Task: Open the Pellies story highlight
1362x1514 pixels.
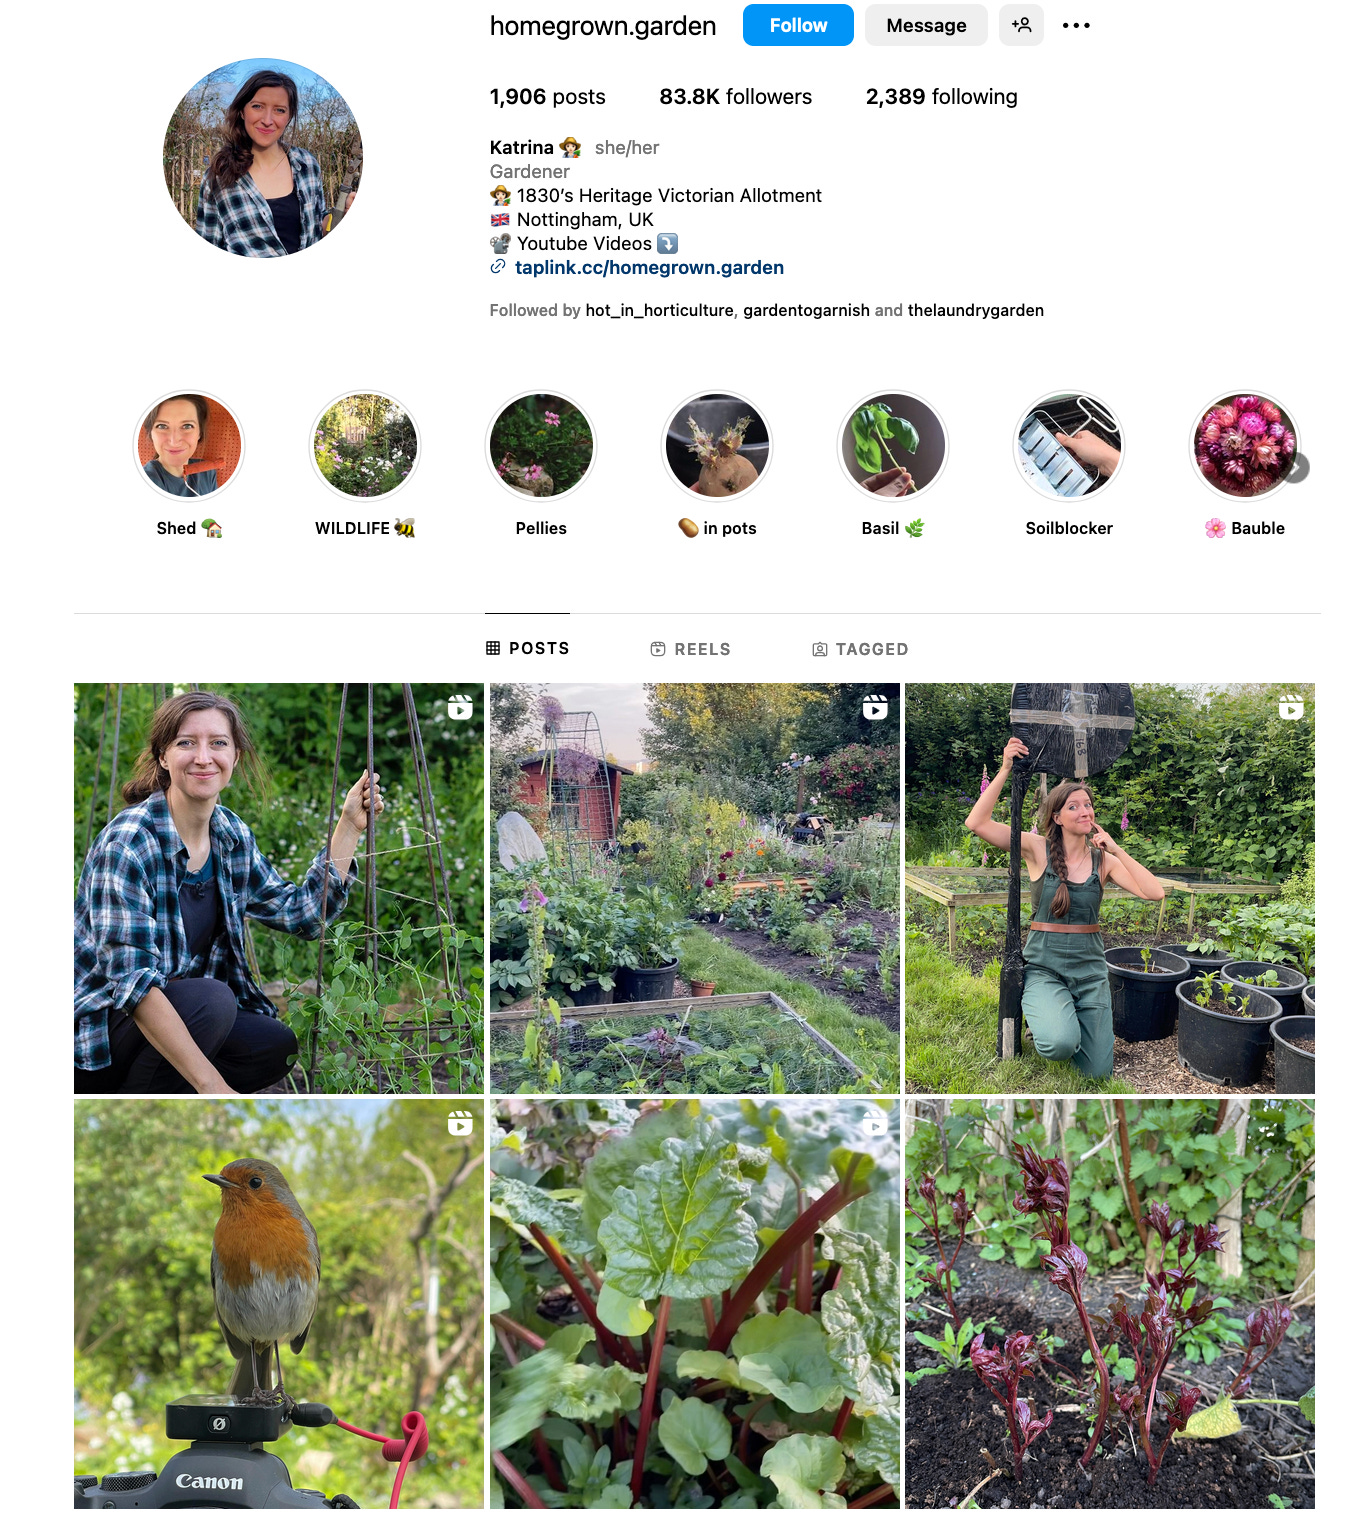Action: point(541,446)
